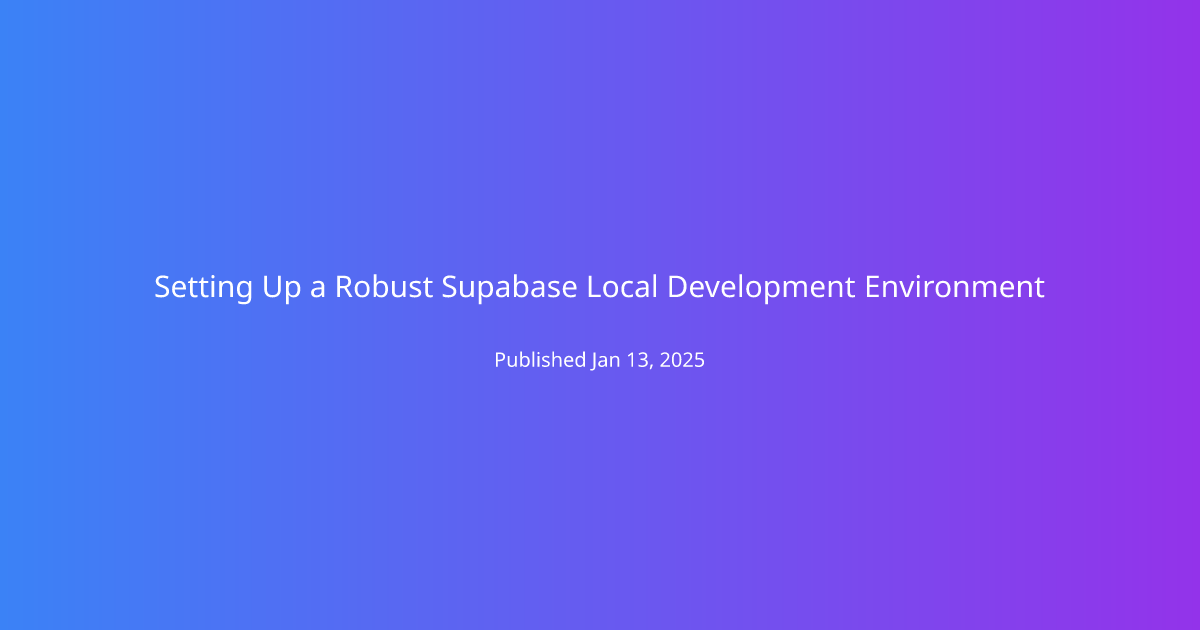This screenshot has width=1200, height=630.
Task: Click the year '2025' in the date
Action: tap(682, 361)
